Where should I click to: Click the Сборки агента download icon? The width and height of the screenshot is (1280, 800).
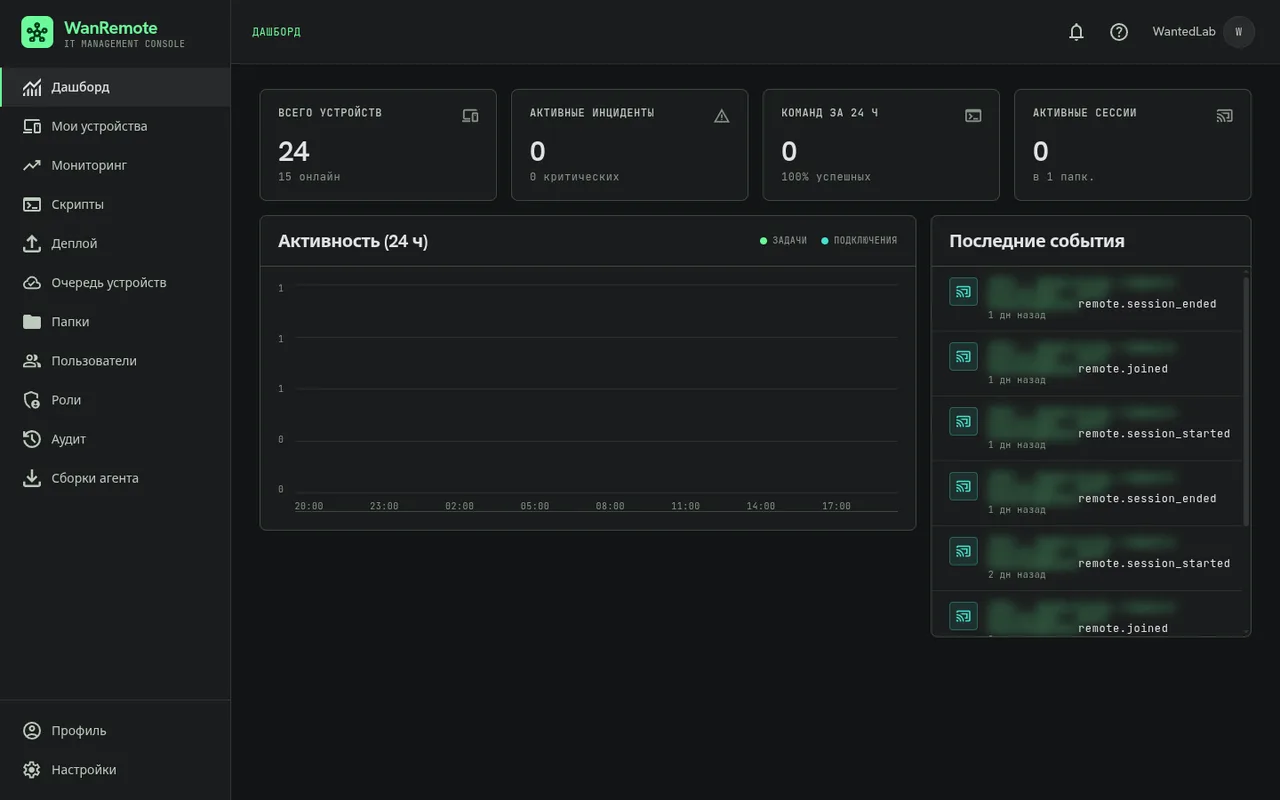pos(32,478)
